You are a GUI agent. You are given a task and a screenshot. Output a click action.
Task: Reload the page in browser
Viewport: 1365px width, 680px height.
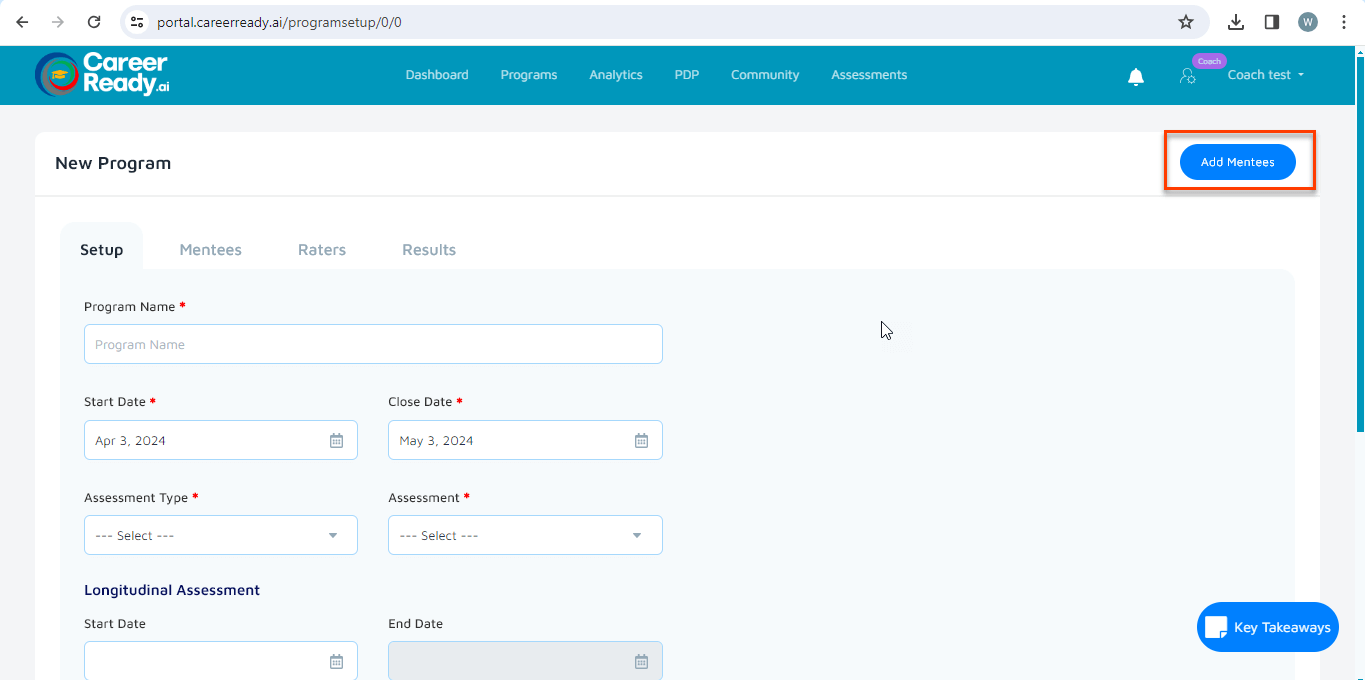pos(93,22)
